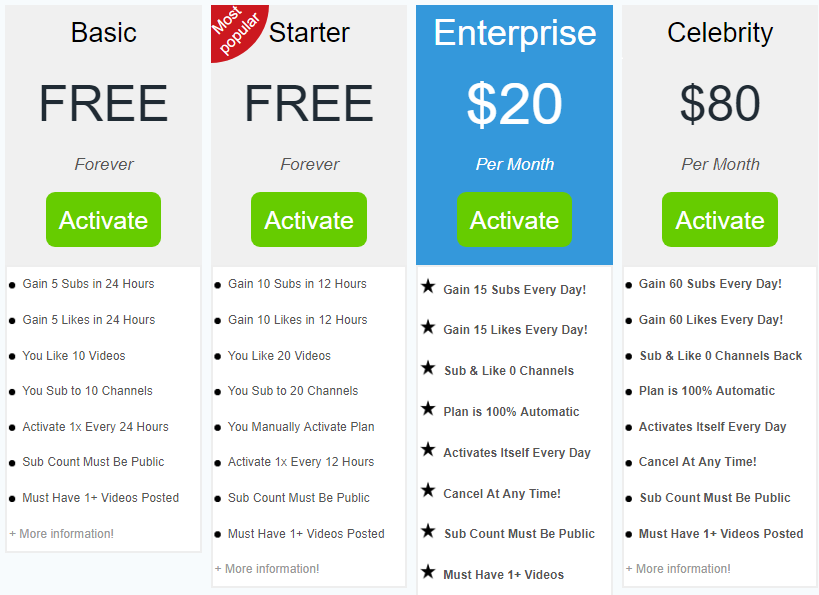Screen dimensions: 819x595
Task: Click star icon beside Enterprise Cancel At Any Time
Action: (428, 490)
